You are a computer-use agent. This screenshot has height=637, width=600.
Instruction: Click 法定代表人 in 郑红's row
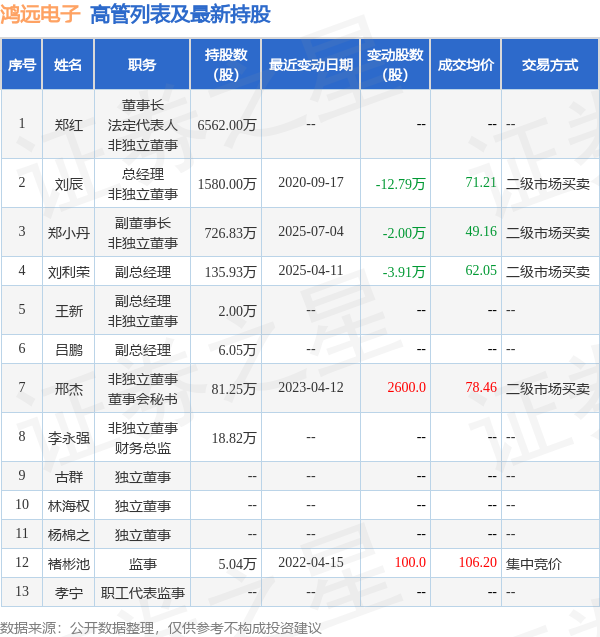point(143,125)
